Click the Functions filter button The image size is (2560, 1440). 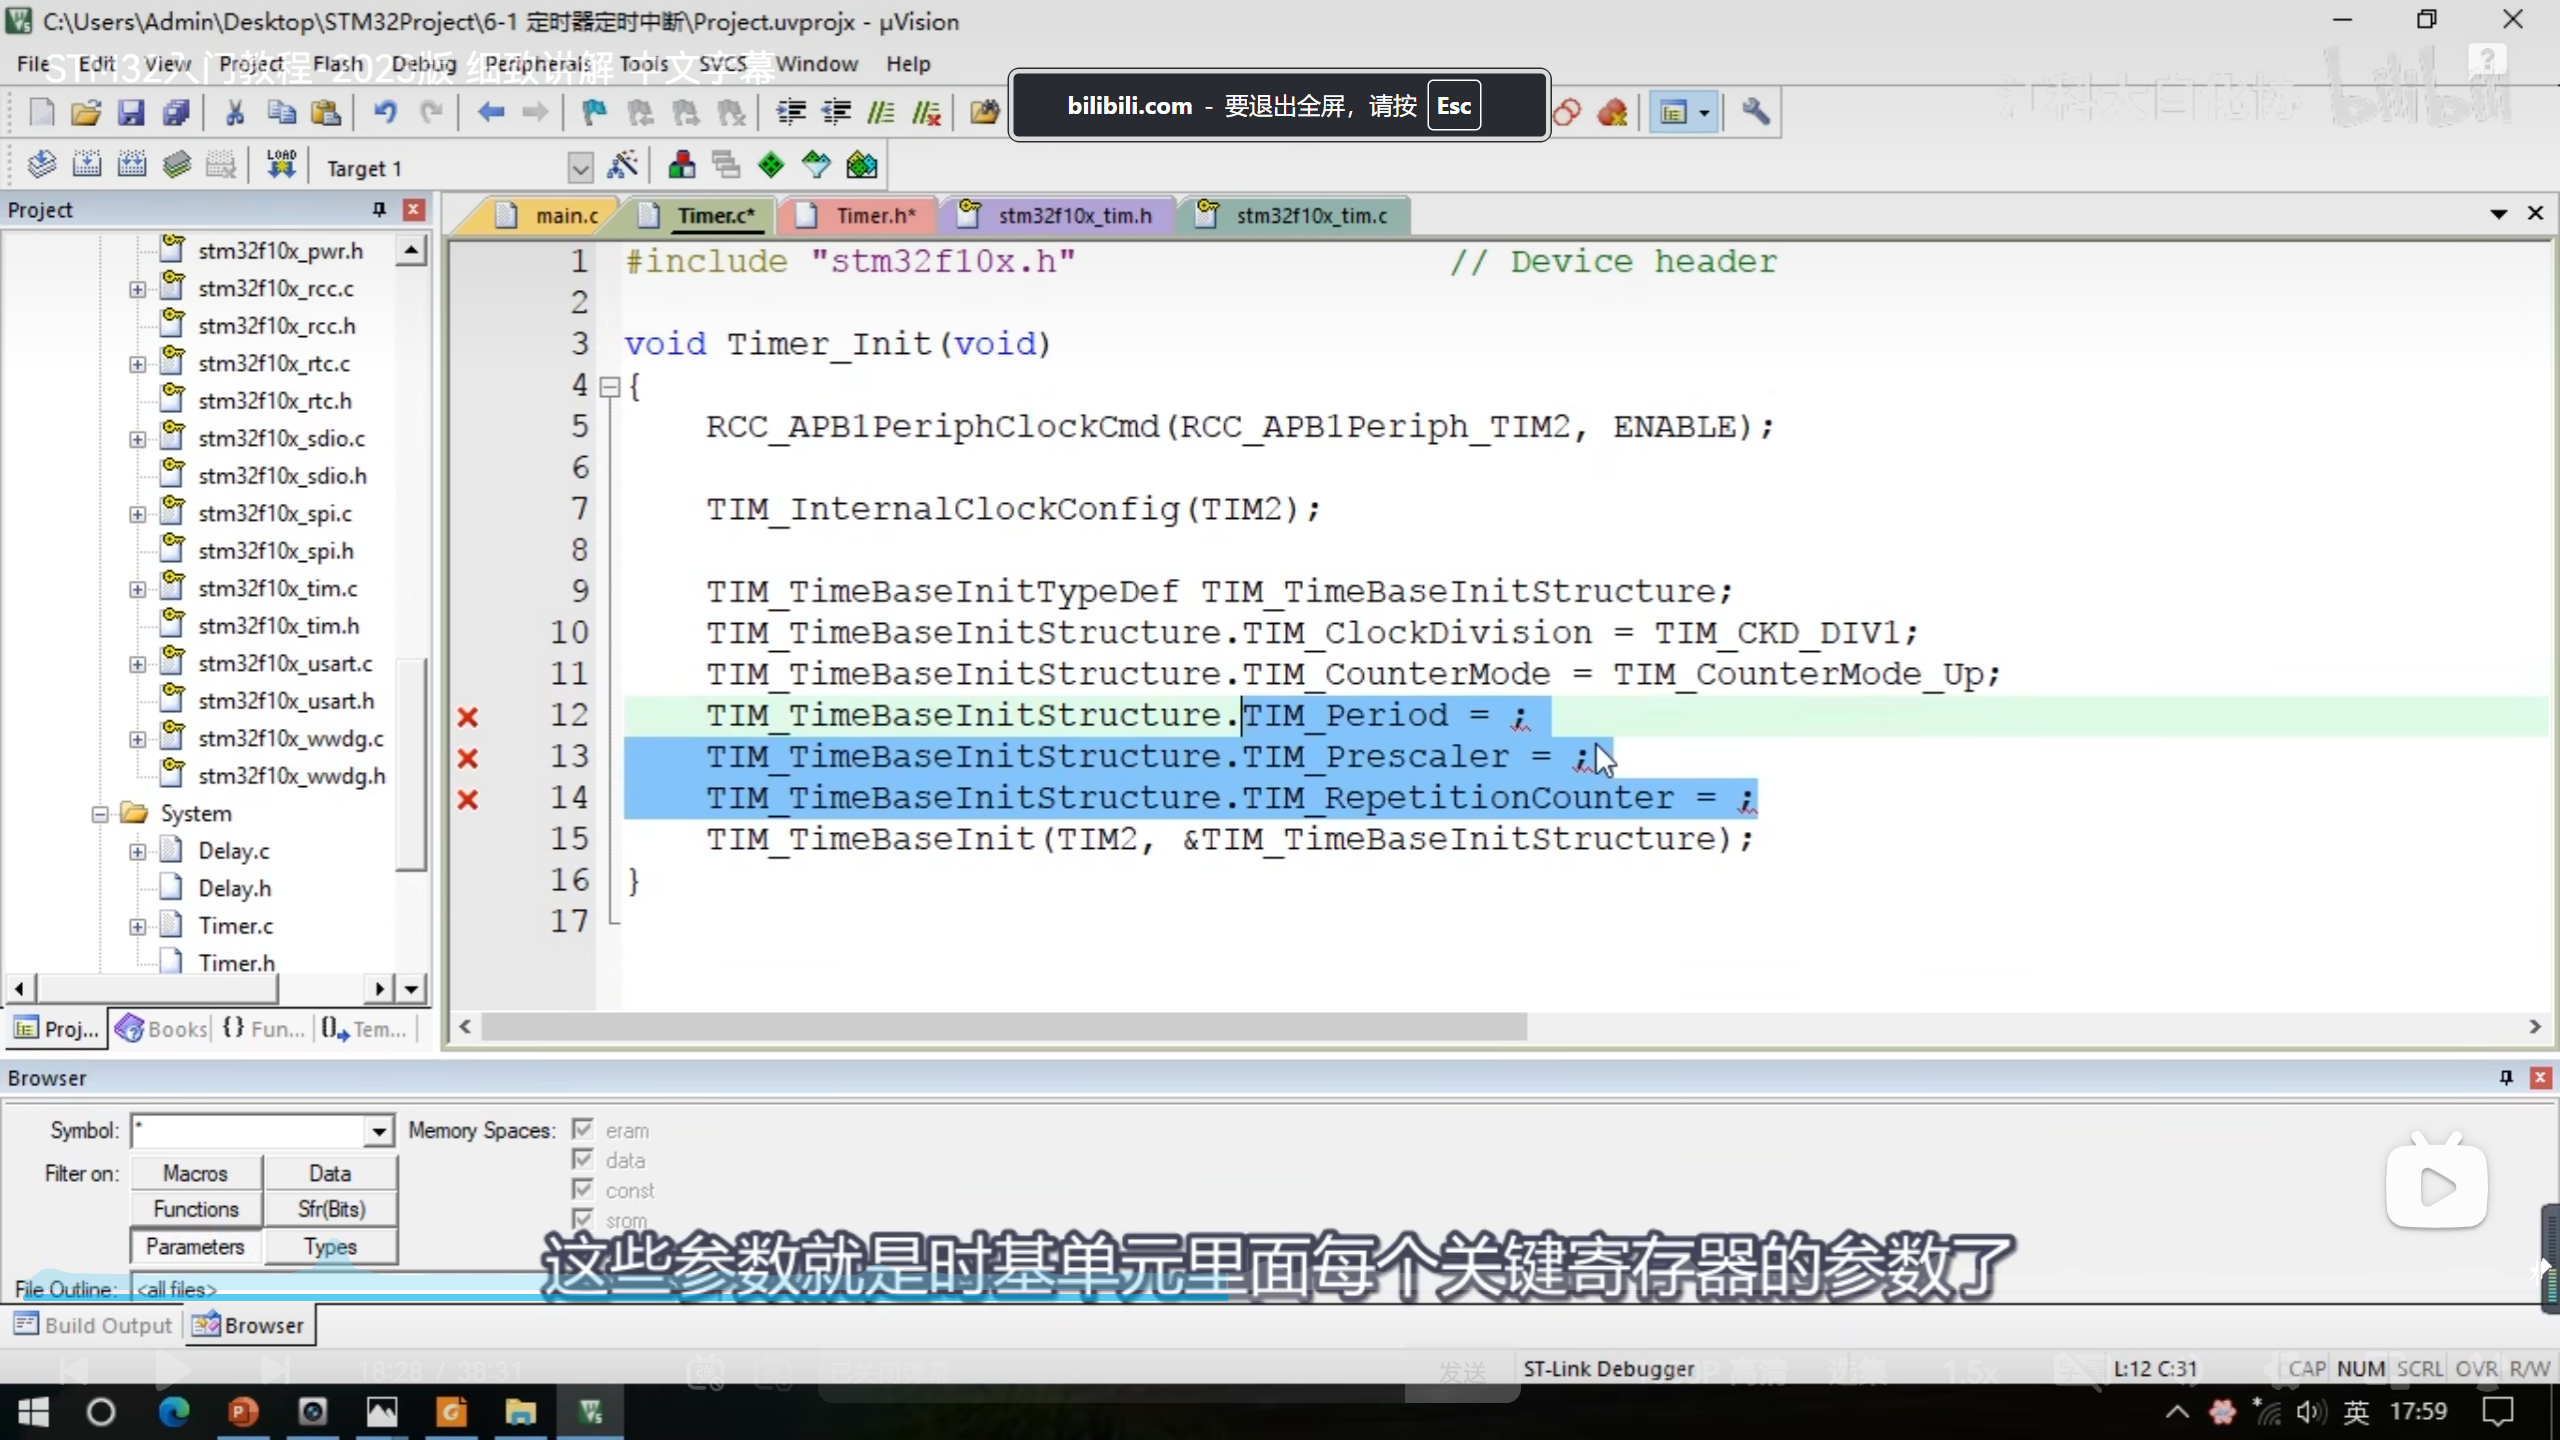(196, 1209)
